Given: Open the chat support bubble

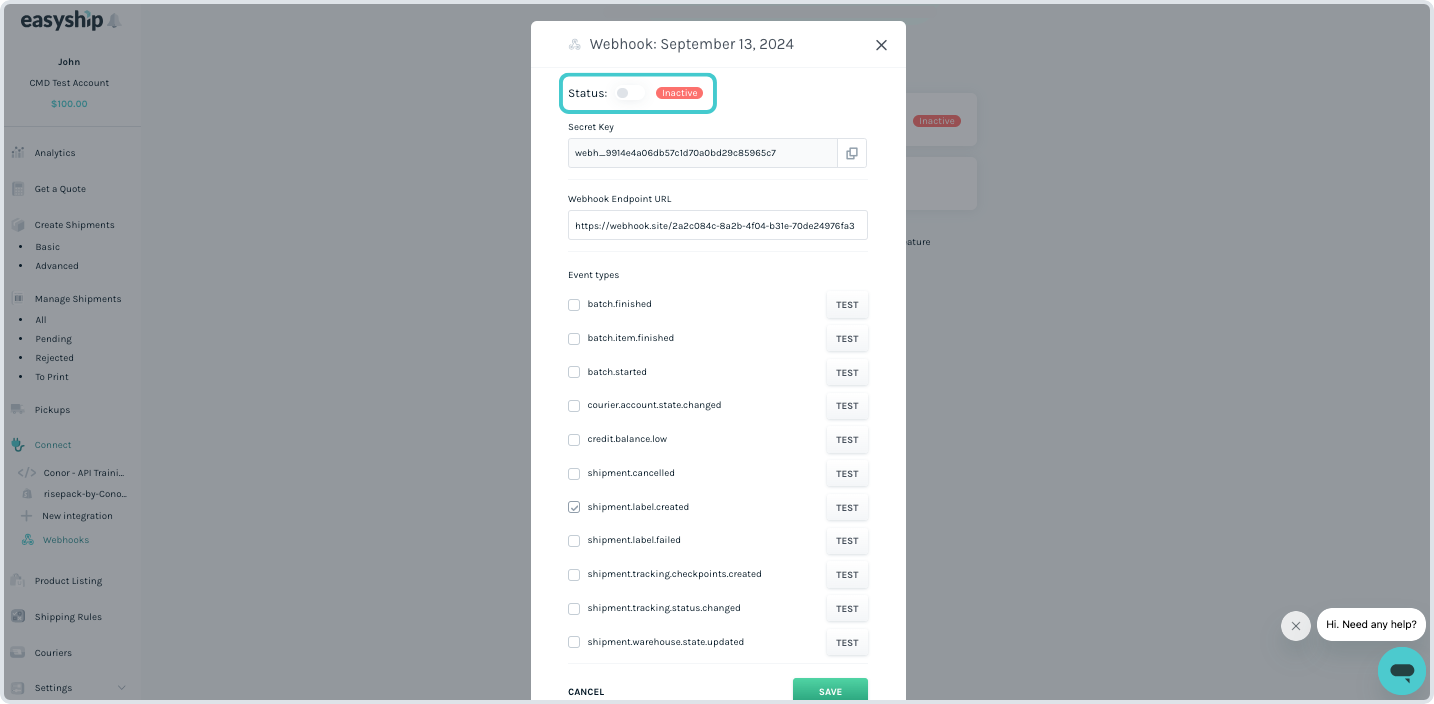Looking at the screenshot, I should pos(1401,670).
